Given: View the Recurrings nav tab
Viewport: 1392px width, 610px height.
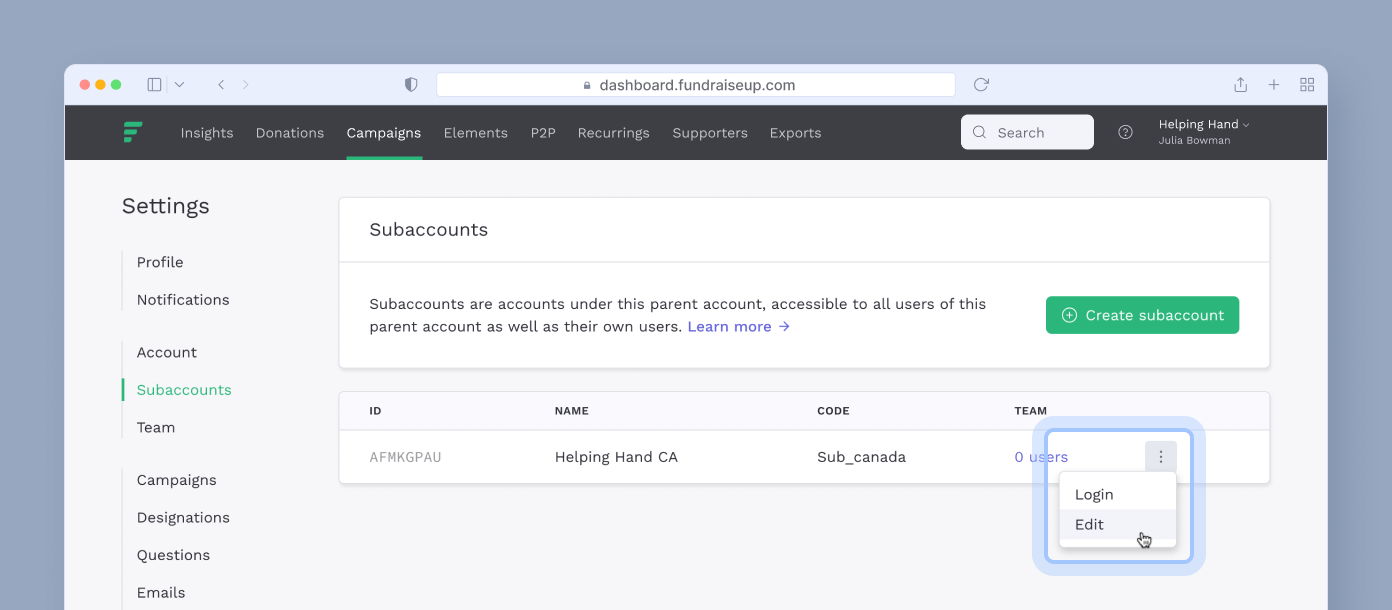Looking at the screenshot, I should (614, 133).
